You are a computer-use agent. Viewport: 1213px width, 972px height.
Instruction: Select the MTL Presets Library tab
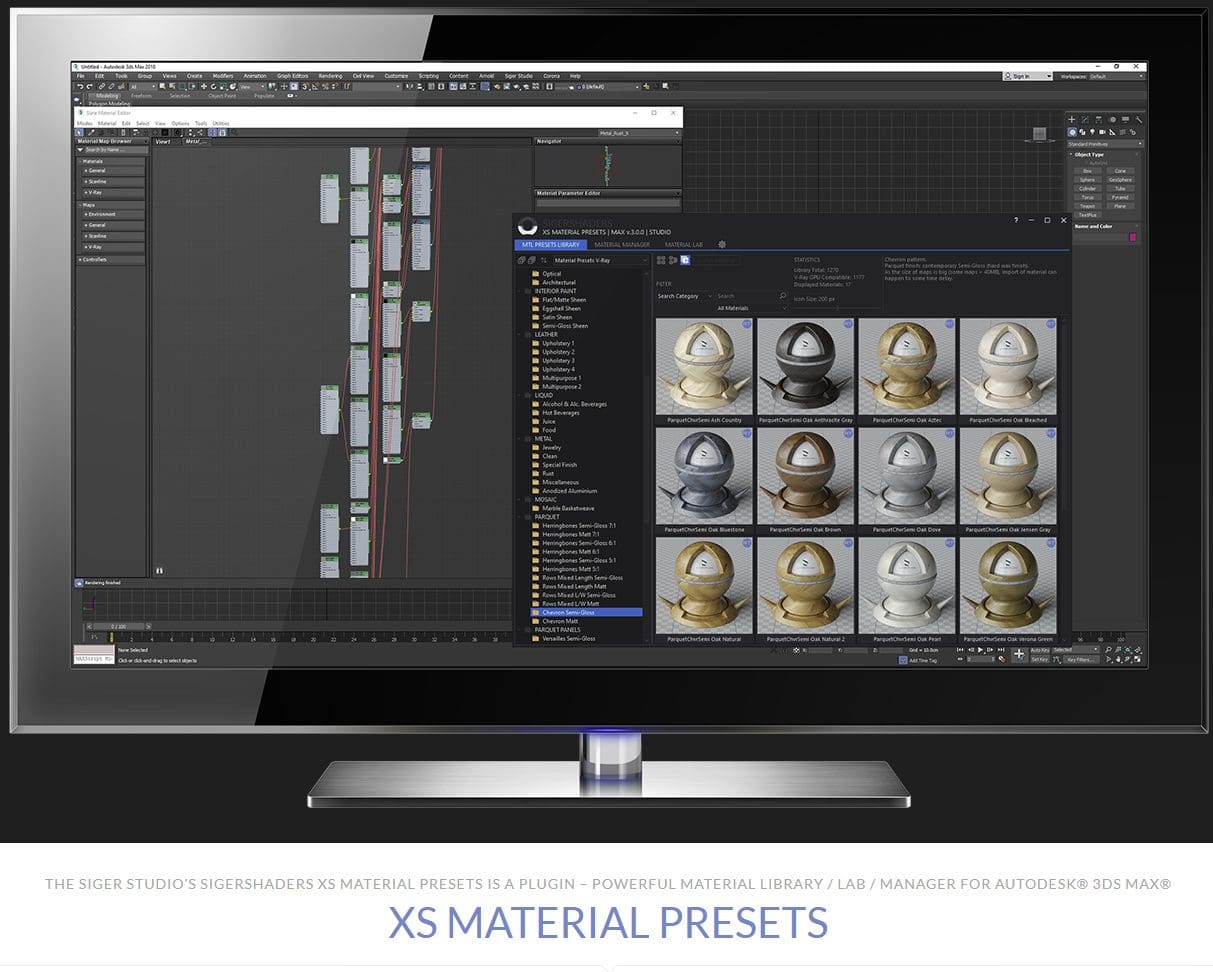click(551, 244)
